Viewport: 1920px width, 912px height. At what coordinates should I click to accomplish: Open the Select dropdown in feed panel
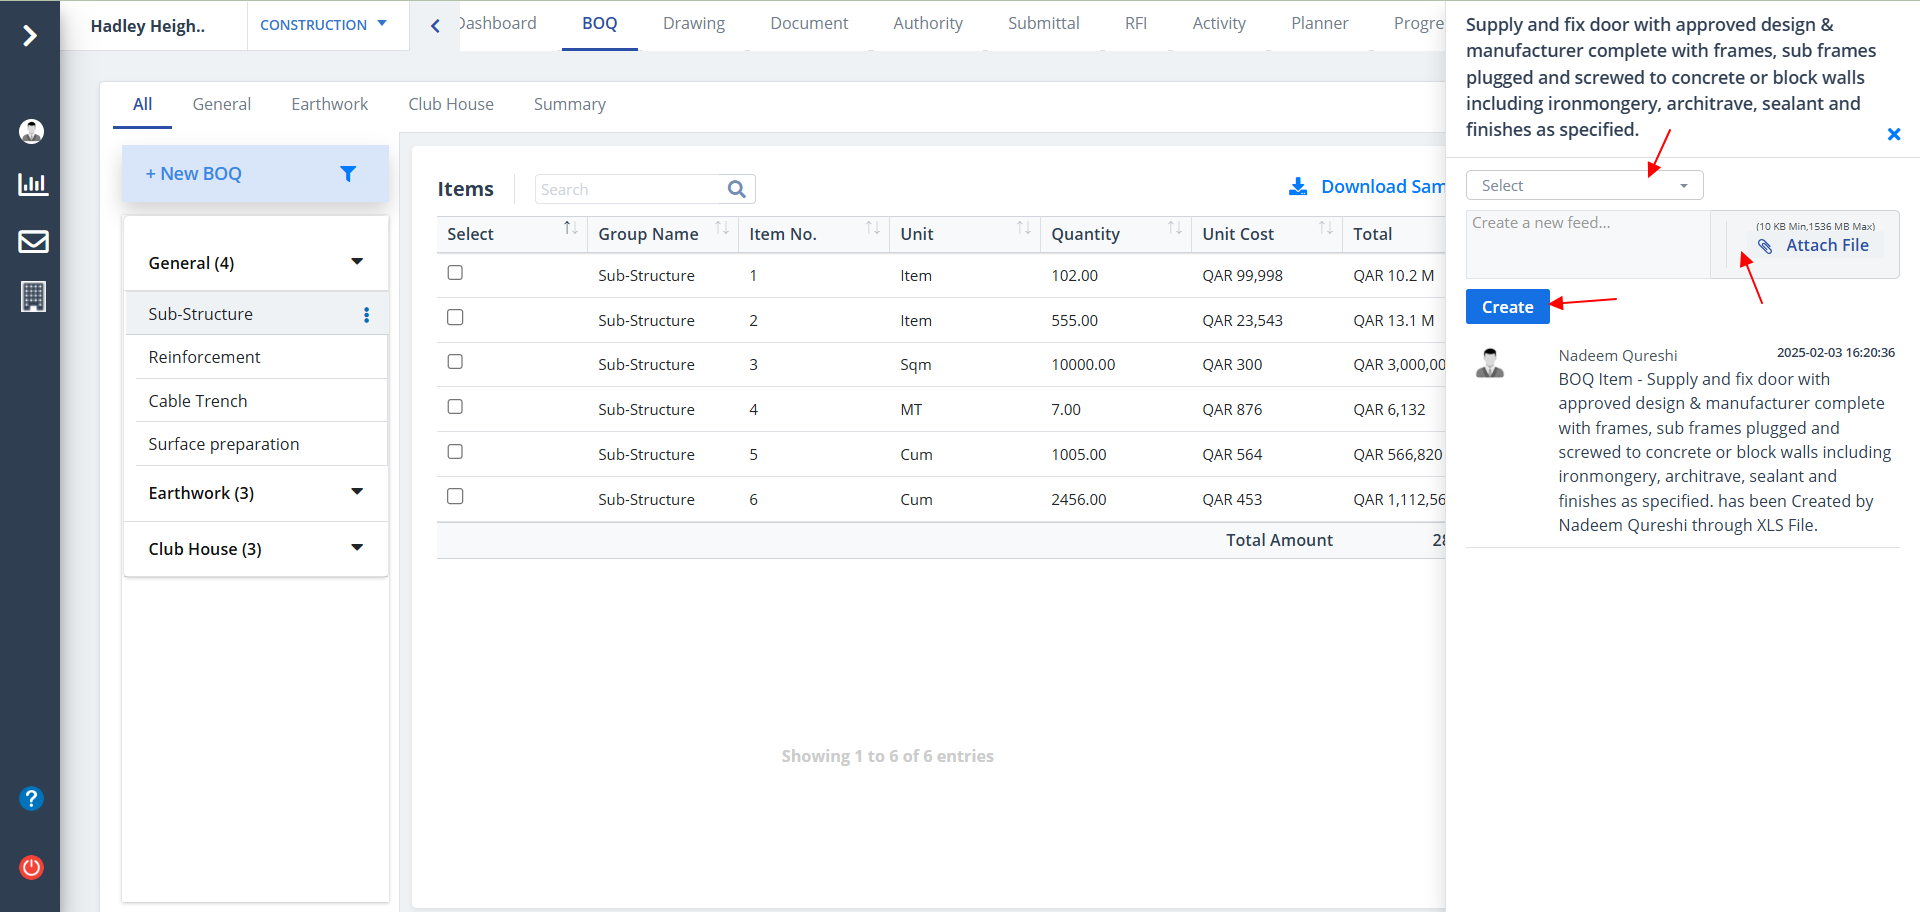(1583, 186)
